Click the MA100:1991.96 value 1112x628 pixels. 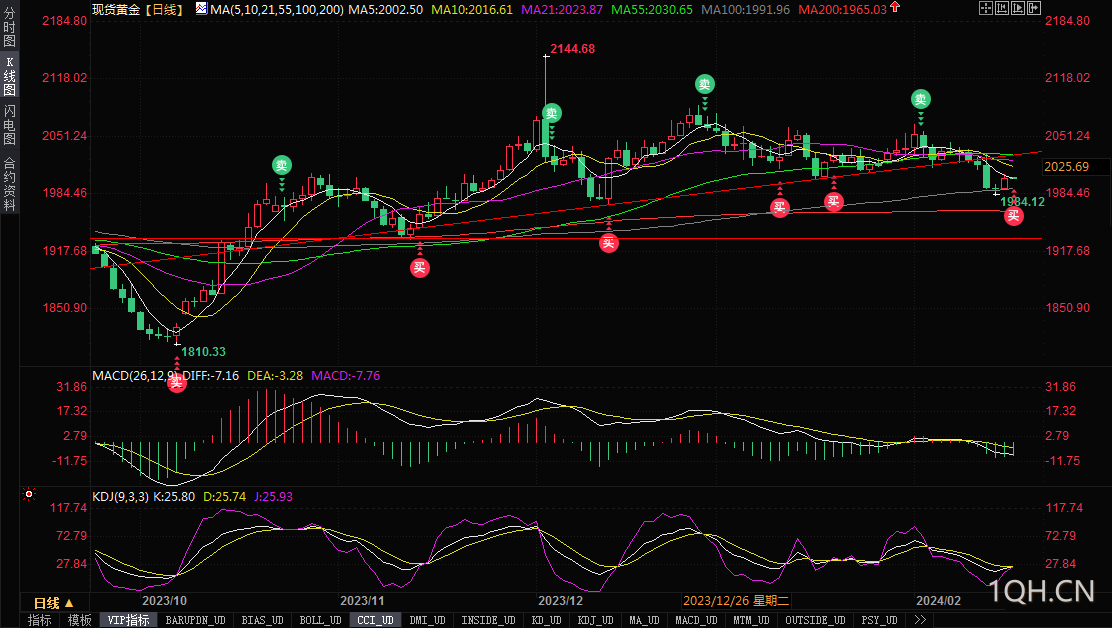(745, 9)
